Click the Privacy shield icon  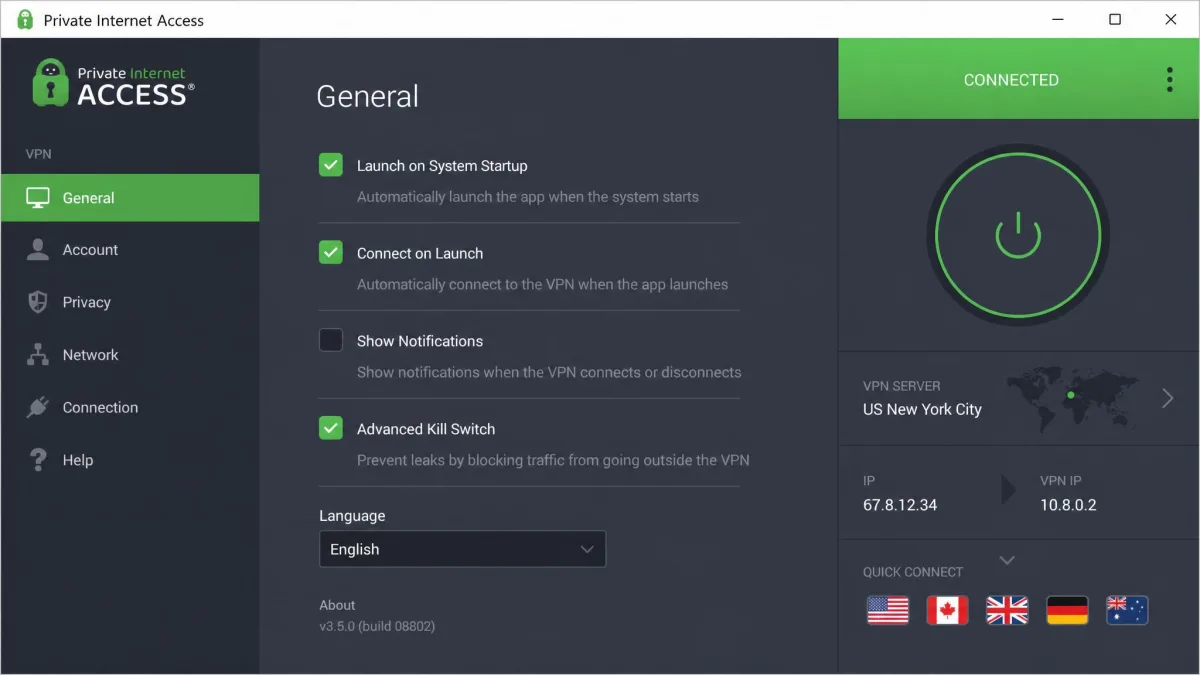(x=38, y=302)
